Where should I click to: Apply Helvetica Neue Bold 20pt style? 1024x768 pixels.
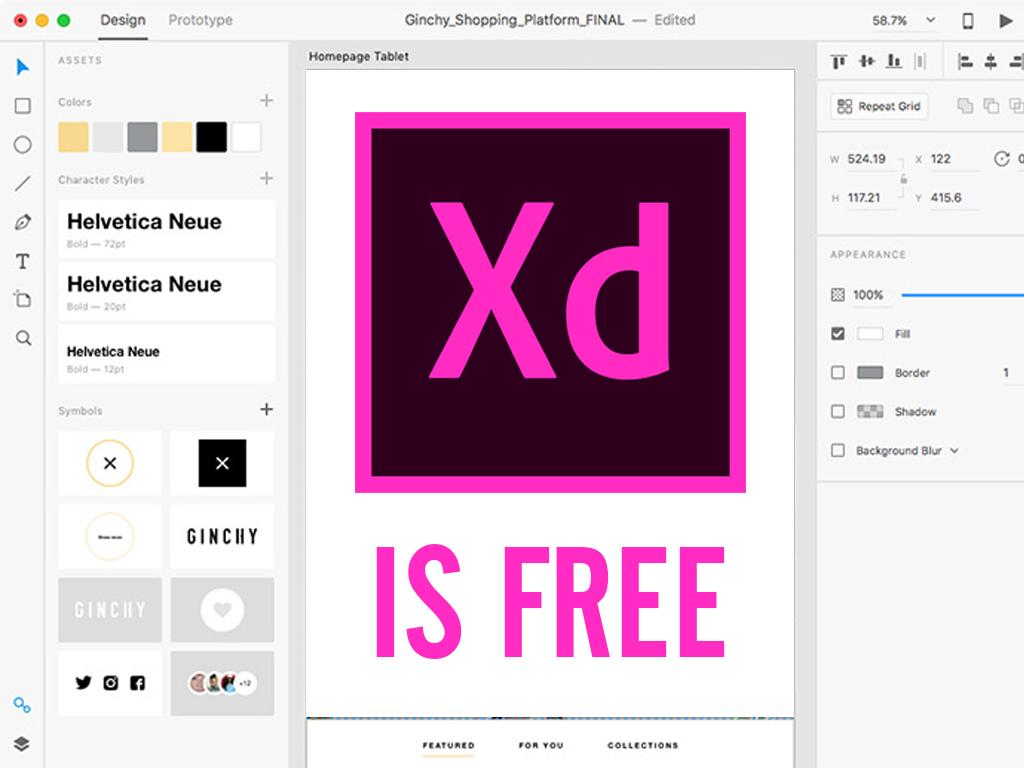(167, 292)
